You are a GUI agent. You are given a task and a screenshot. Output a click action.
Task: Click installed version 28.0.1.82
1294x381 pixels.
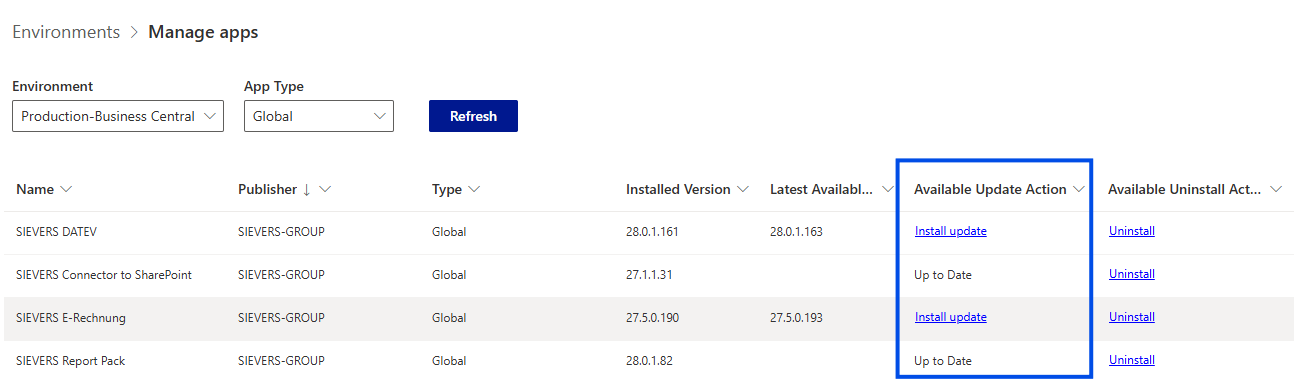[x=648, y=360]
